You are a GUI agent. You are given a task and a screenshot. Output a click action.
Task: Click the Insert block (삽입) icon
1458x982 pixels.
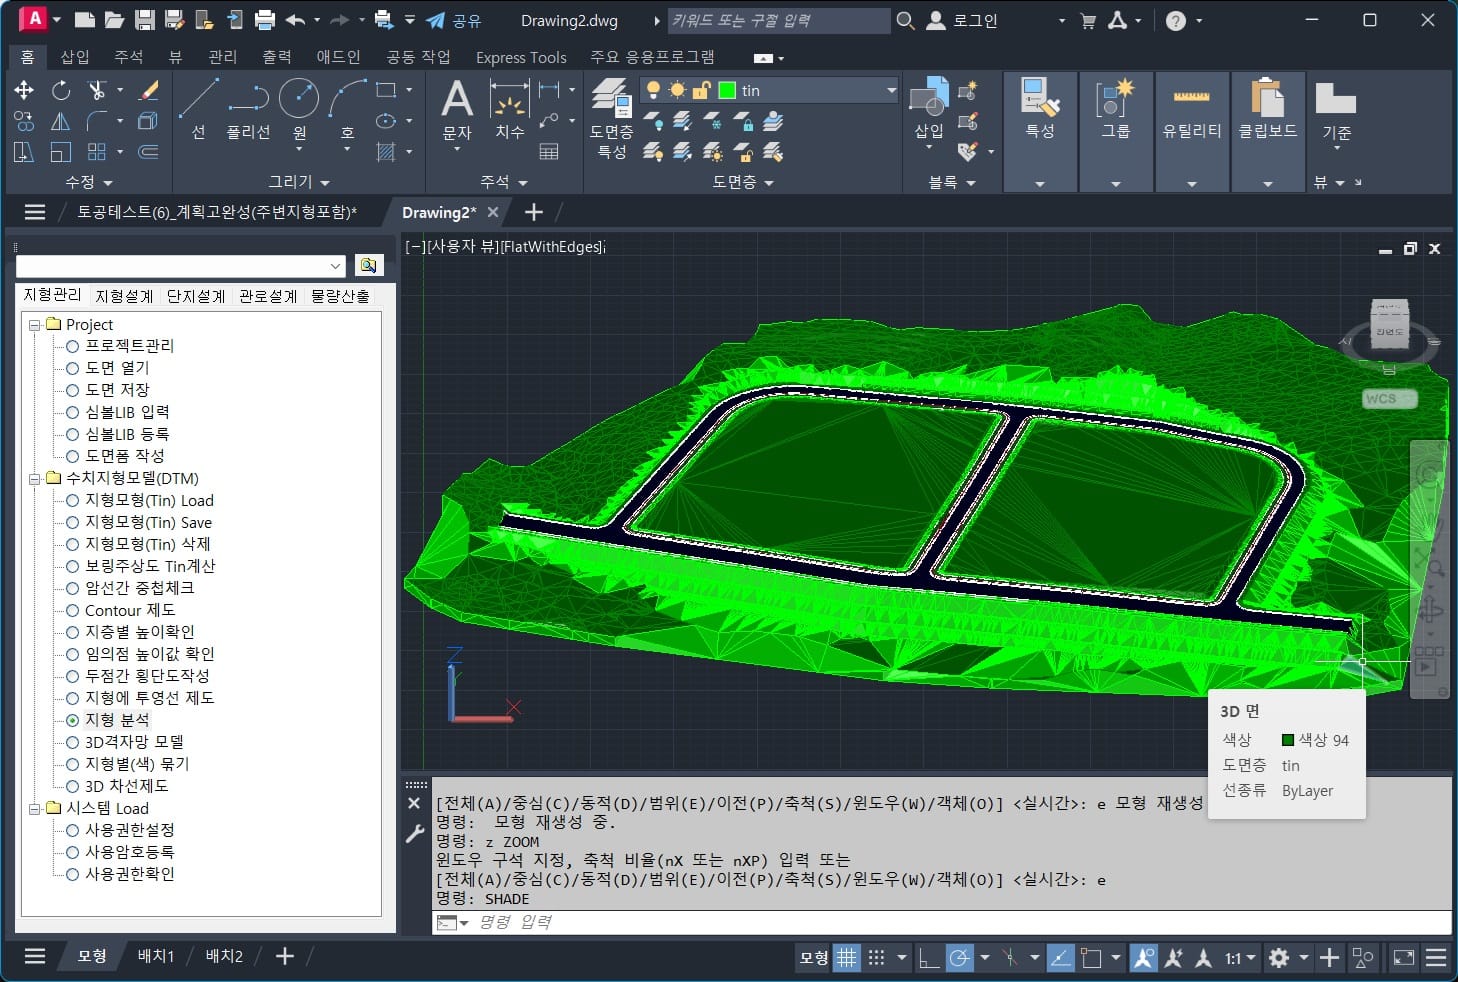[x=929, y=110]
